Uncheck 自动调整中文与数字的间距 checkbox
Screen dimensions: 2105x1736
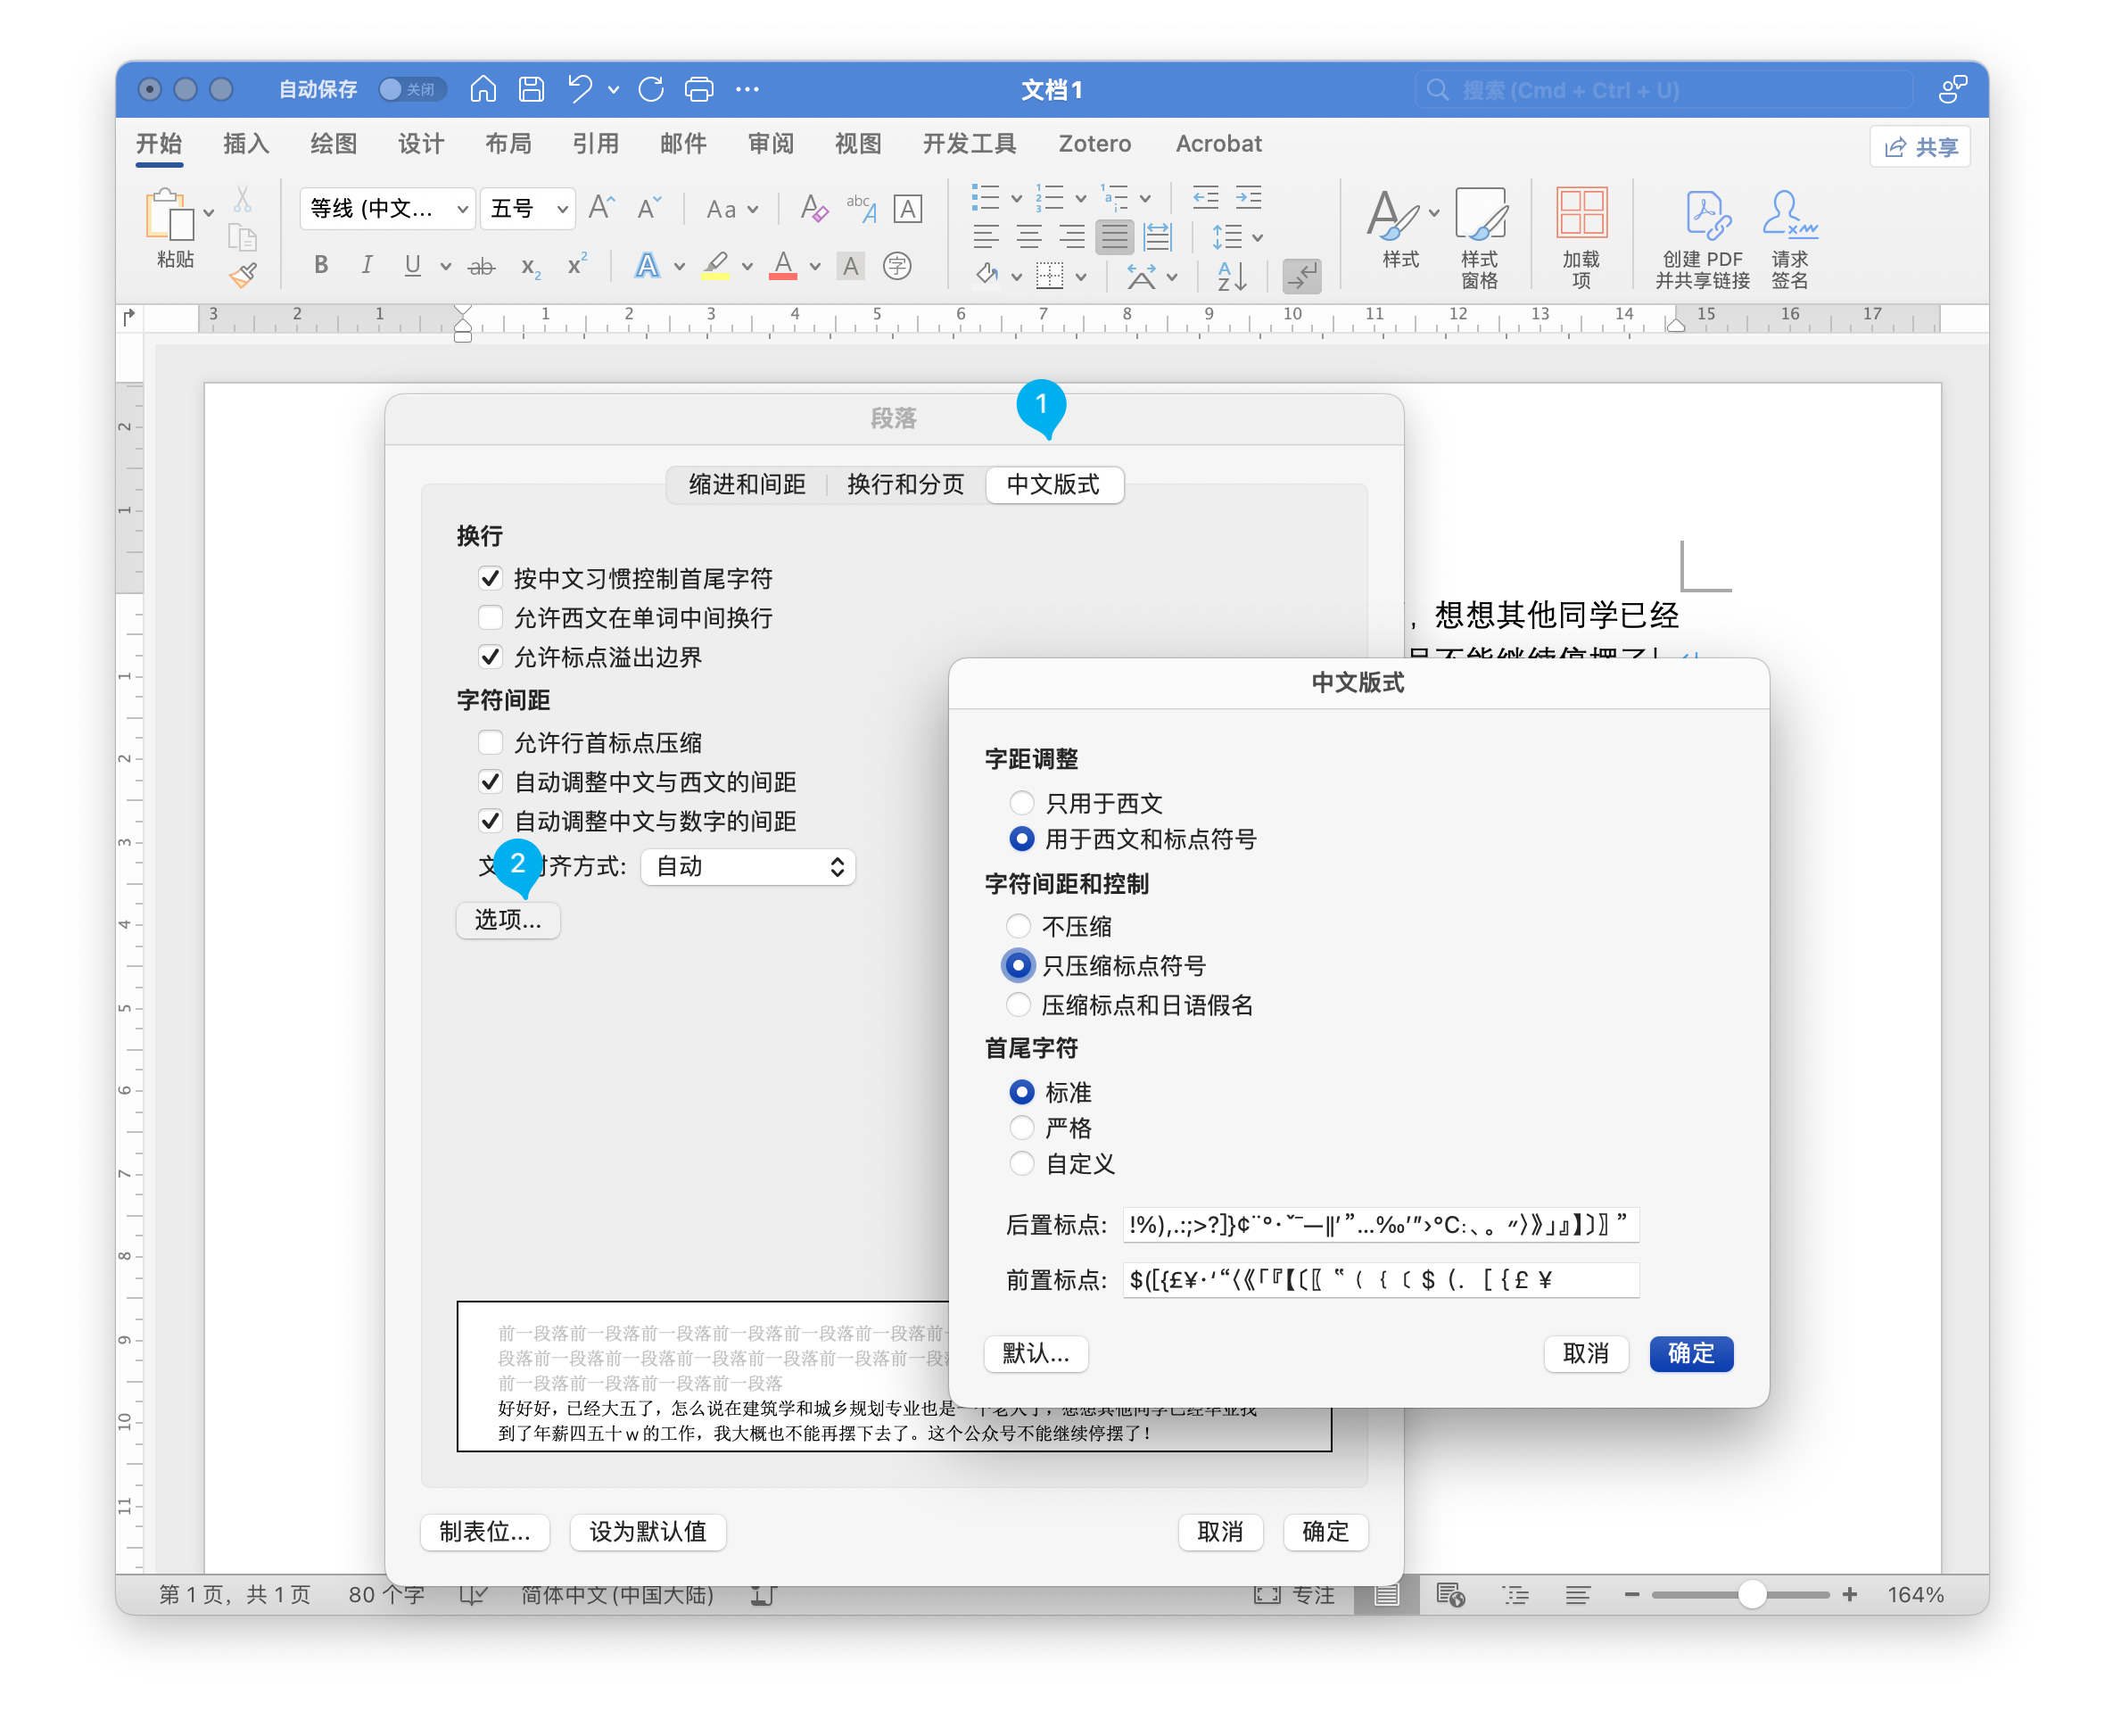coord(490,821)
